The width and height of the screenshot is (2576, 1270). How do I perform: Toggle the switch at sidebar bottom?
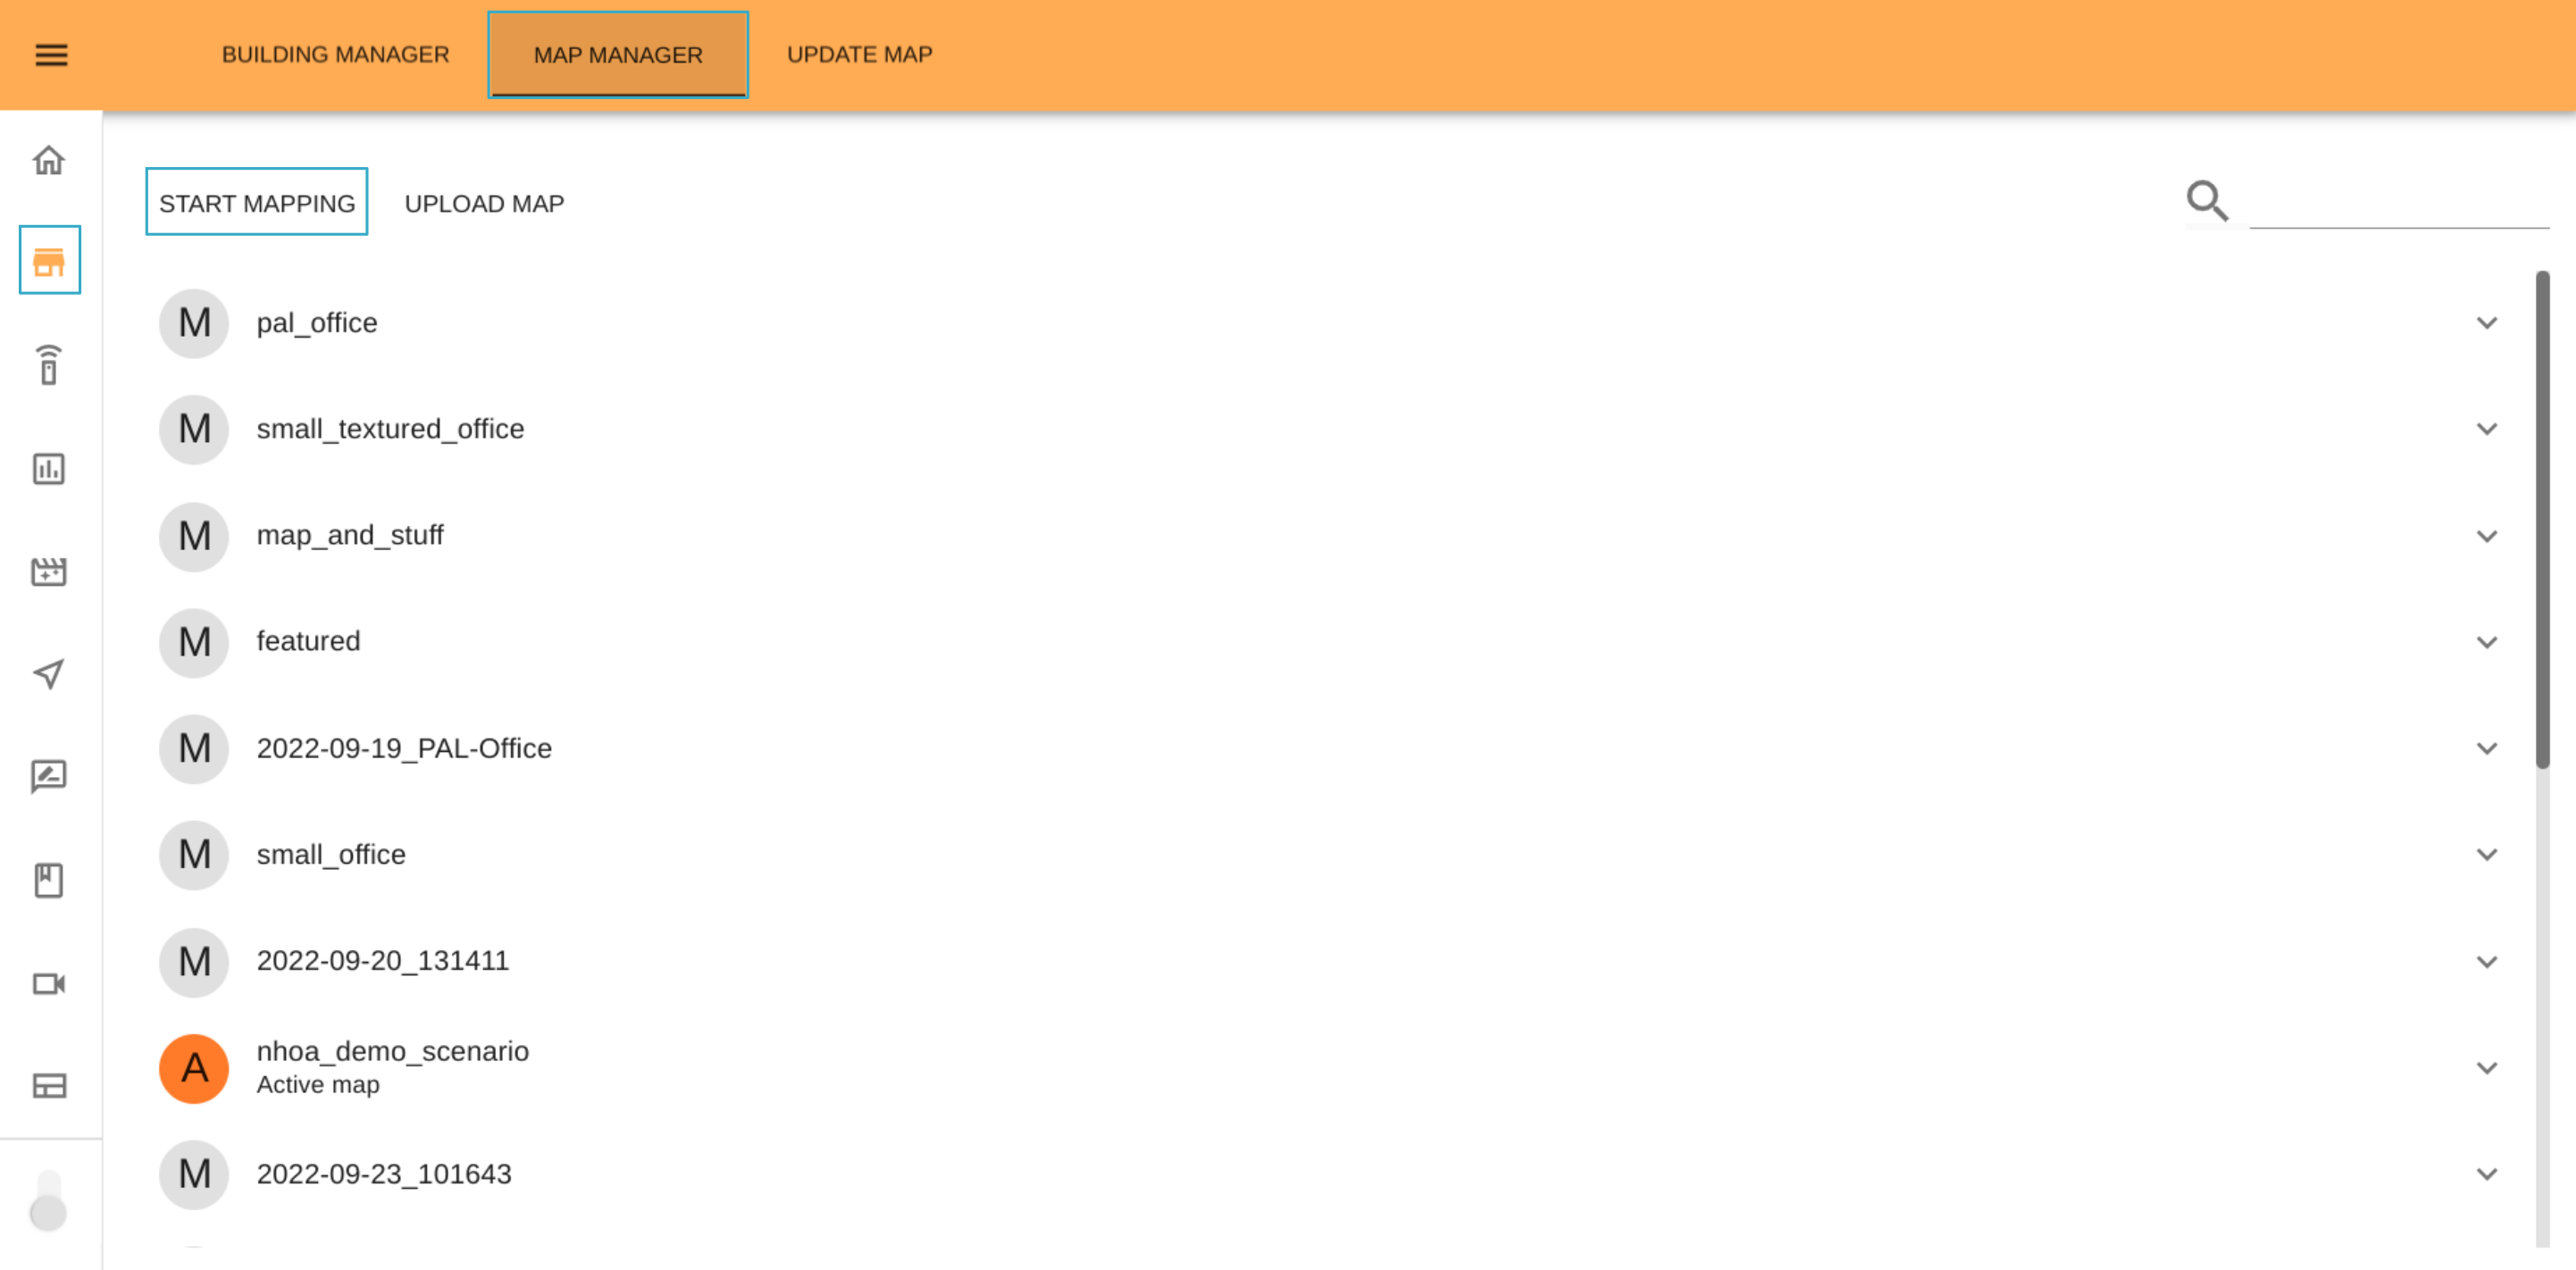[x=48, y=1204]
